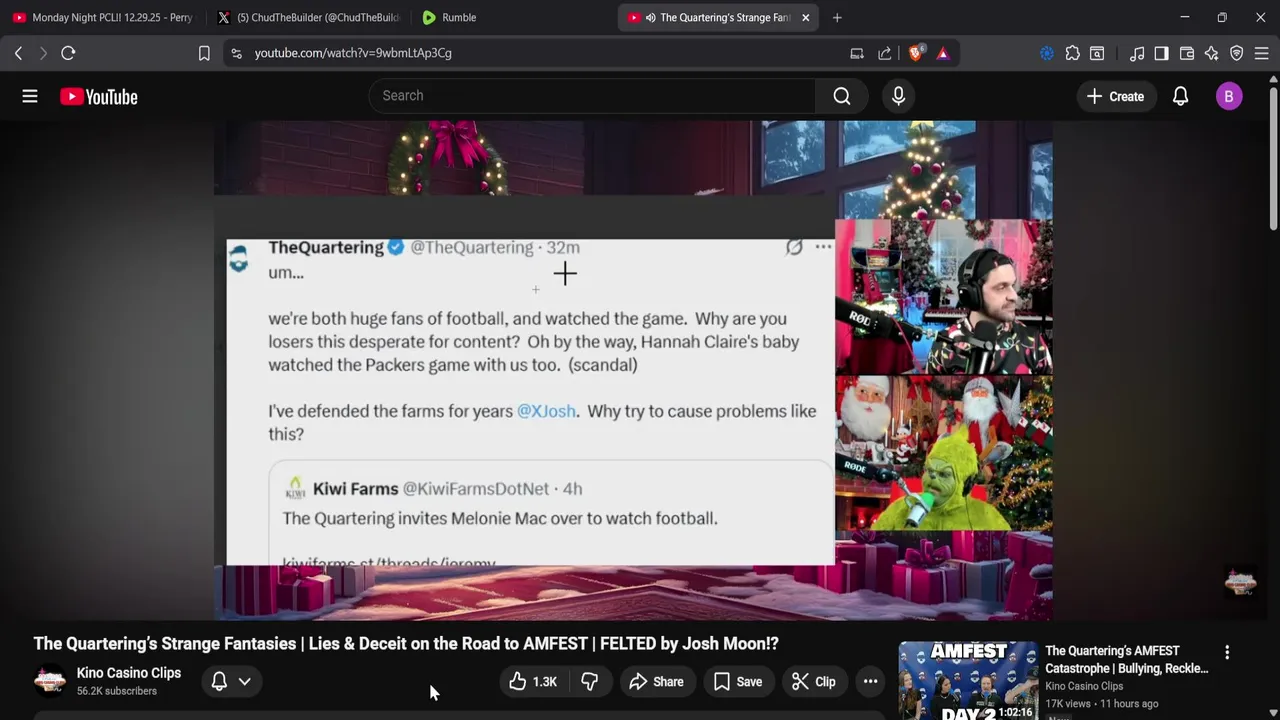Bookmark this page

(204, 53)
